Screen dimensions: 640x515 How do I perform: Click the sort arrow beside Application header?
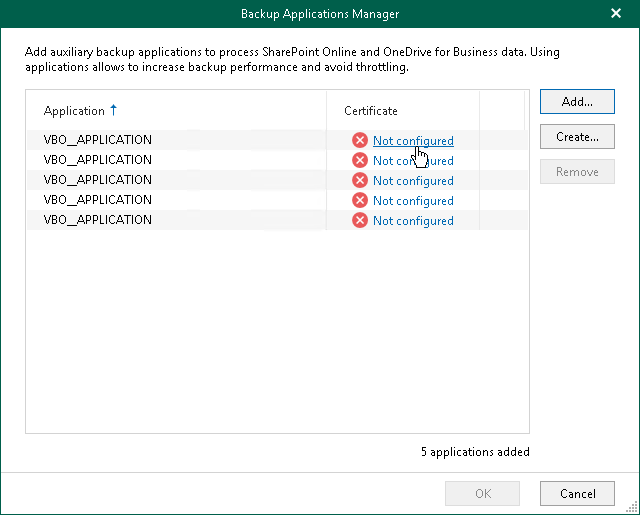113,110
